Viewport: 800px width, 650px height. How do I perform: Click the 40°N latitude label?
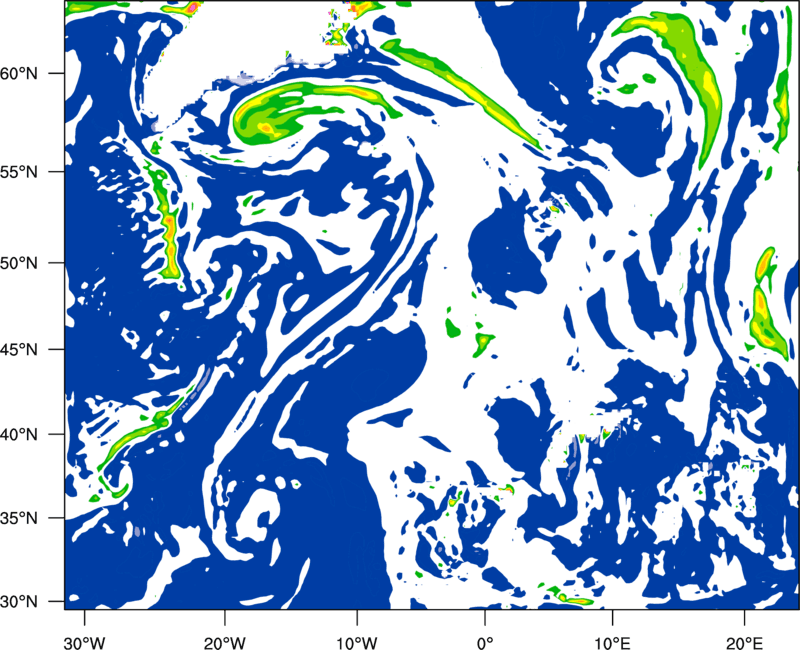pos(19,435)
